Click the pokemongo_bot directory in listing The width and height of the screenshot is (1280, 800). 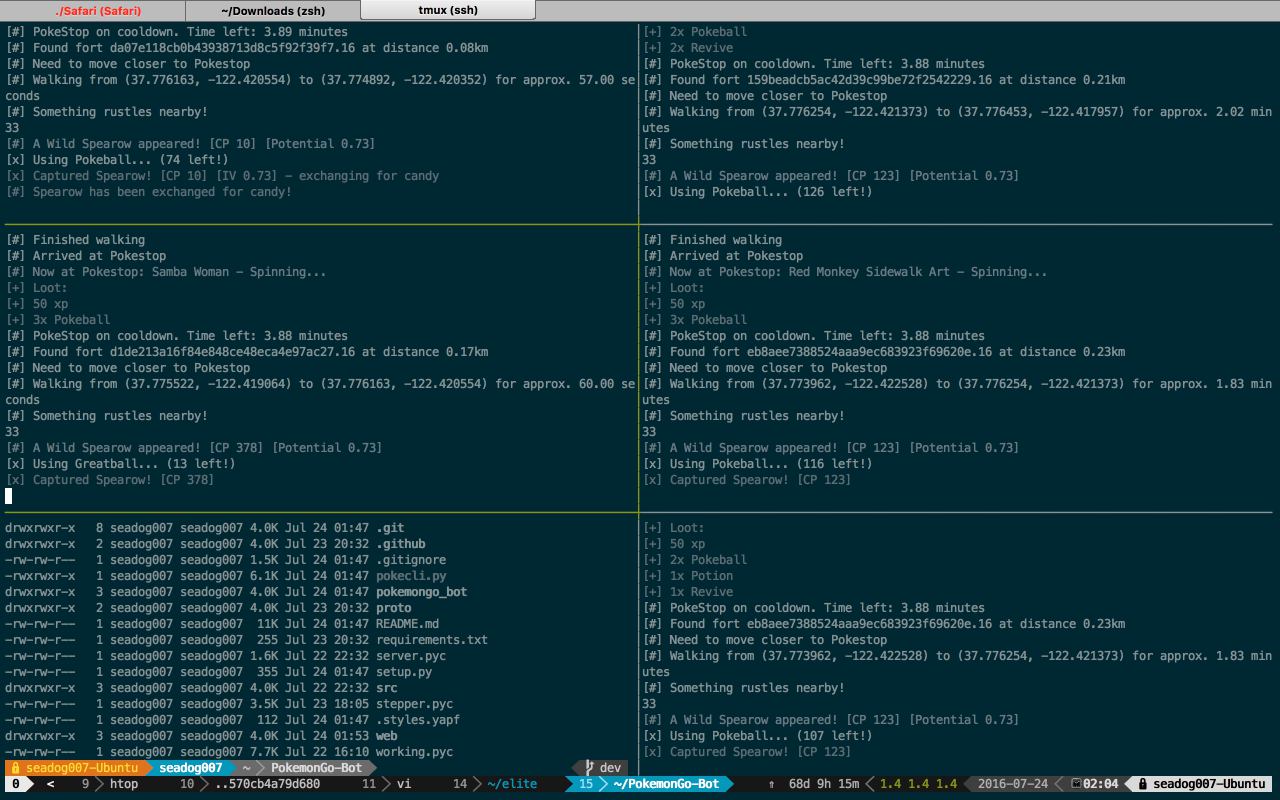click(421, 592)
